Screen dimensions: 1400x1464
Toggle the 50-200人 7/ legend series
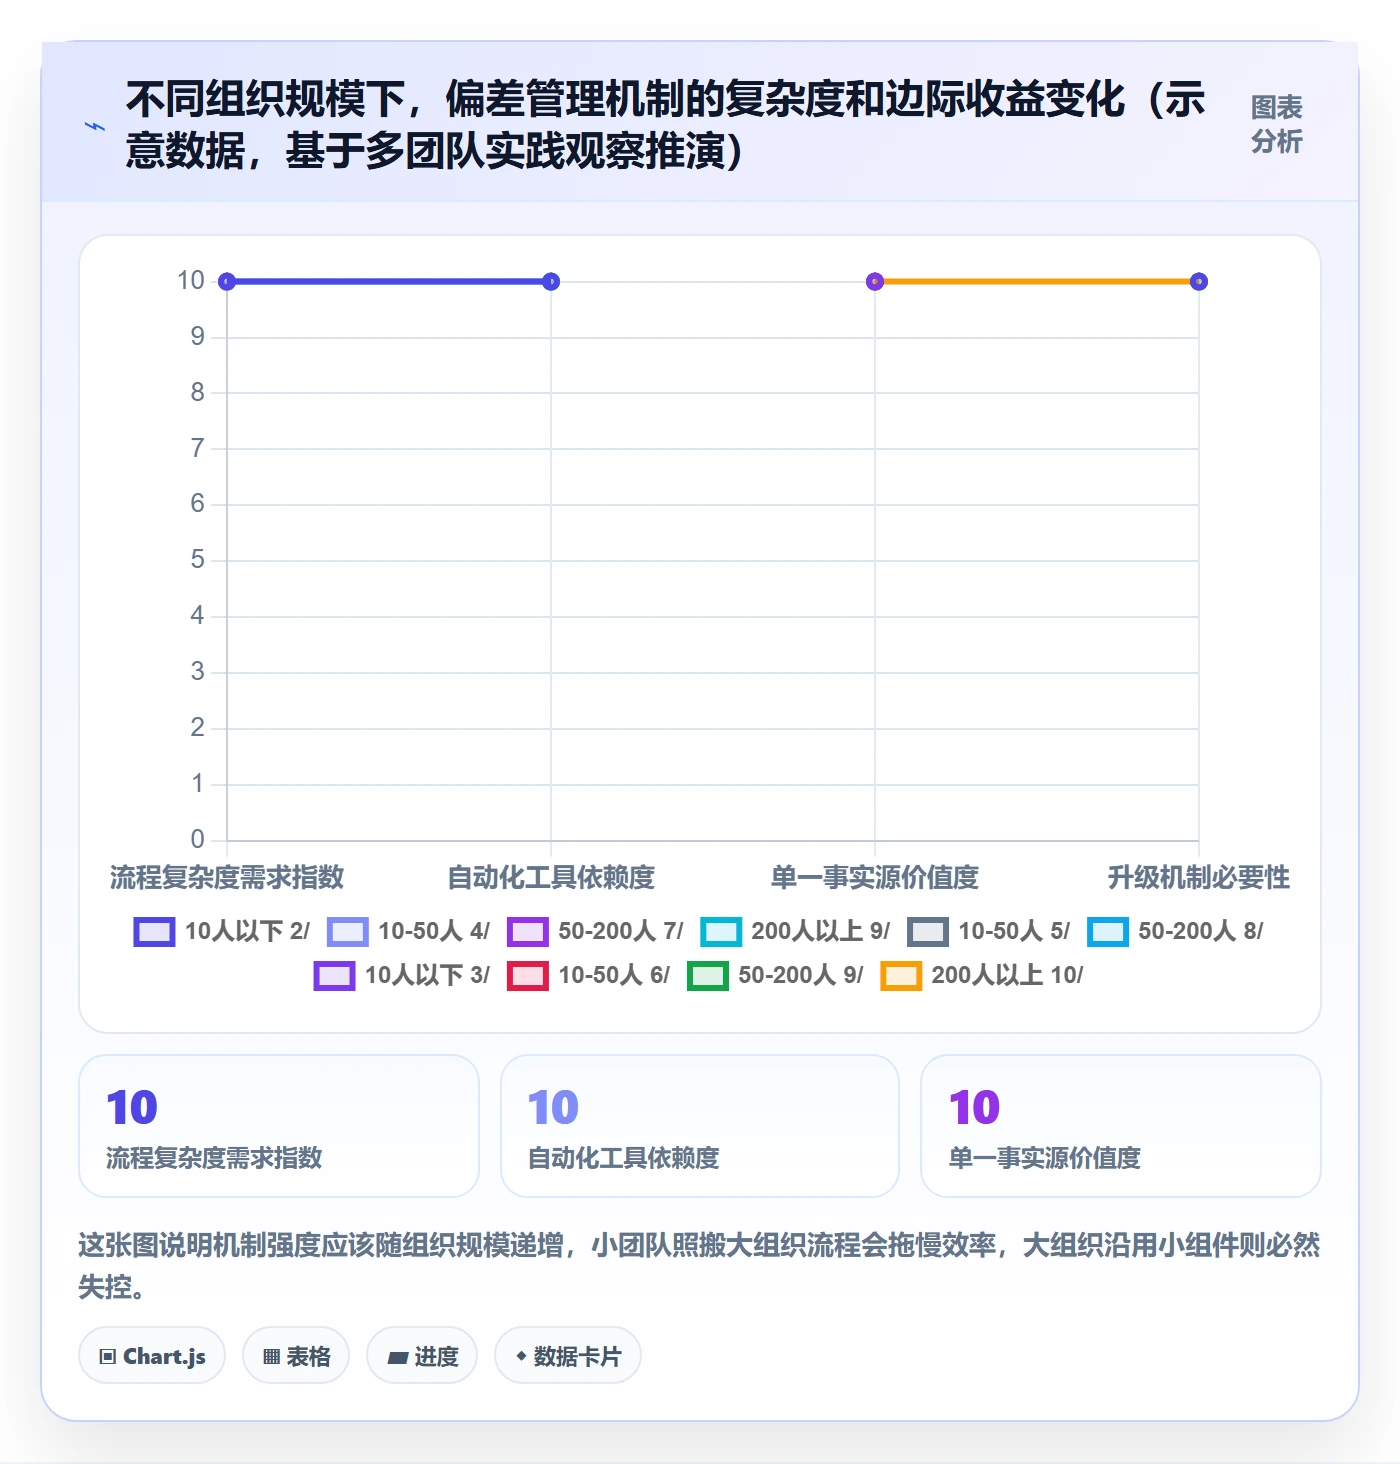point(595,931)
